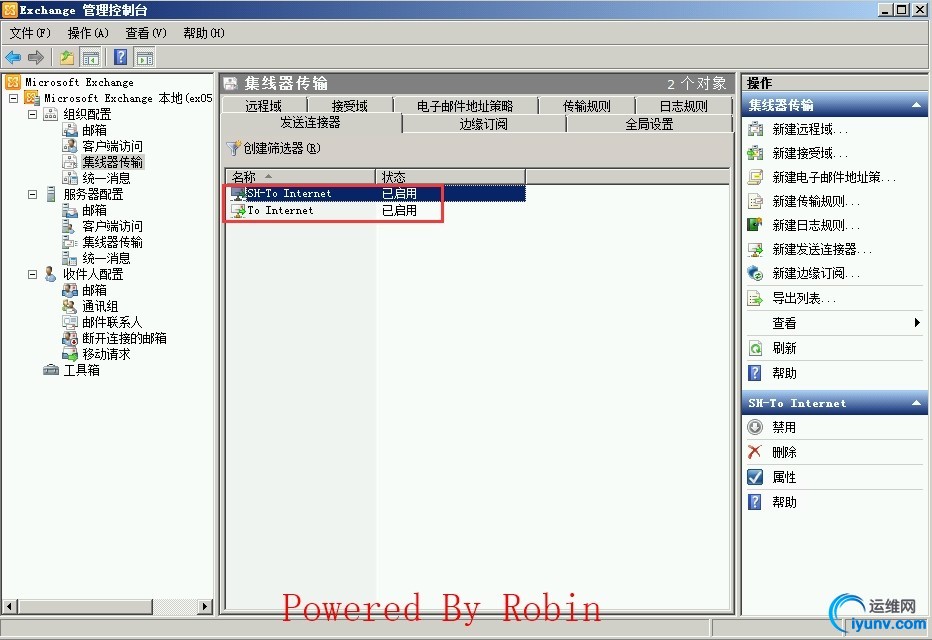Select 邮箱 under 组织配置
932x640 pixels.
[x=95, y=130]
